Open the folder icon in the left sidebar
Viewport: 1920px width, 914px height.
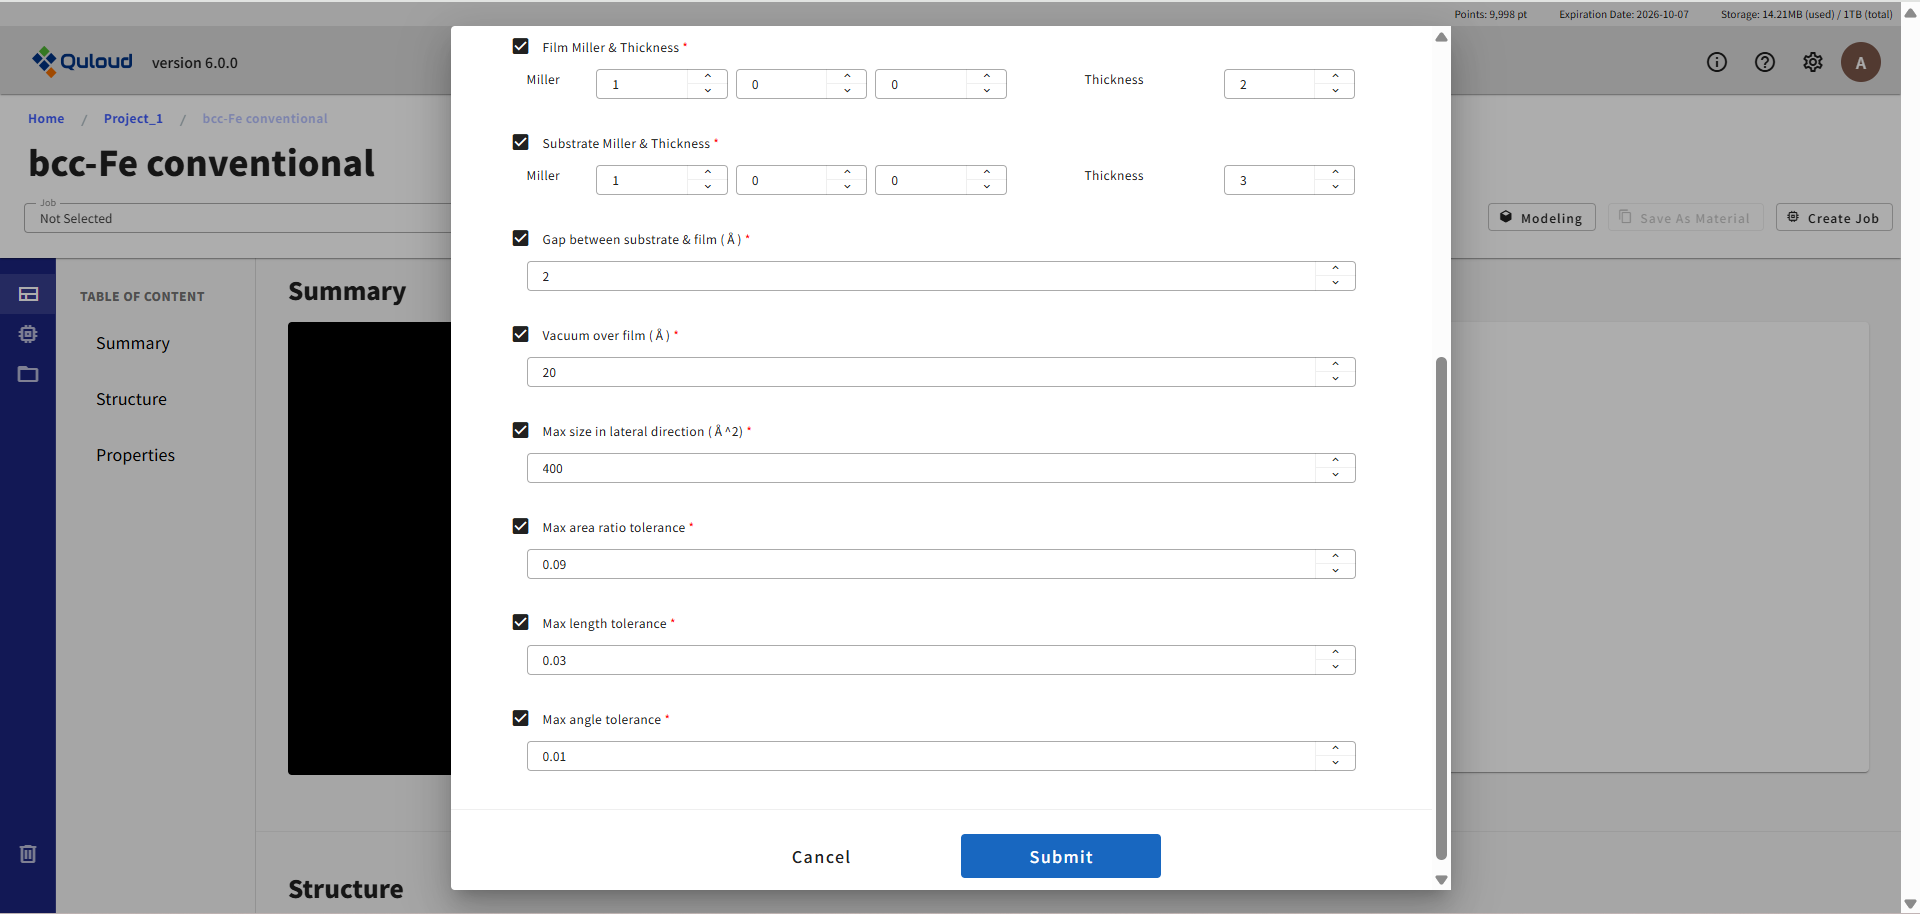[28, 374]
